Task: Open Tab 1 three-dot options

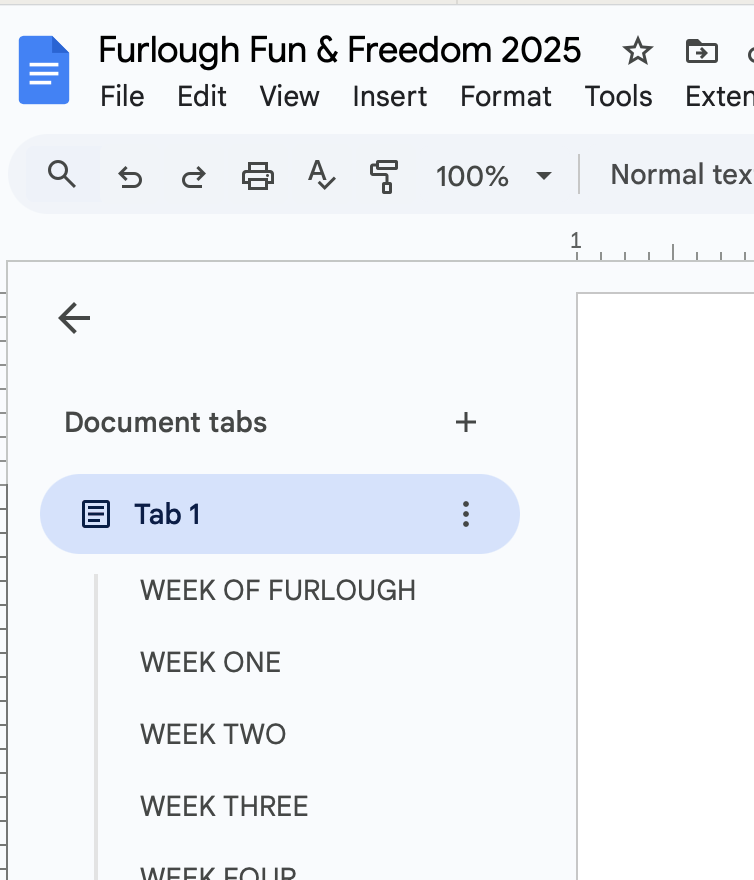Action: (465, 514)
